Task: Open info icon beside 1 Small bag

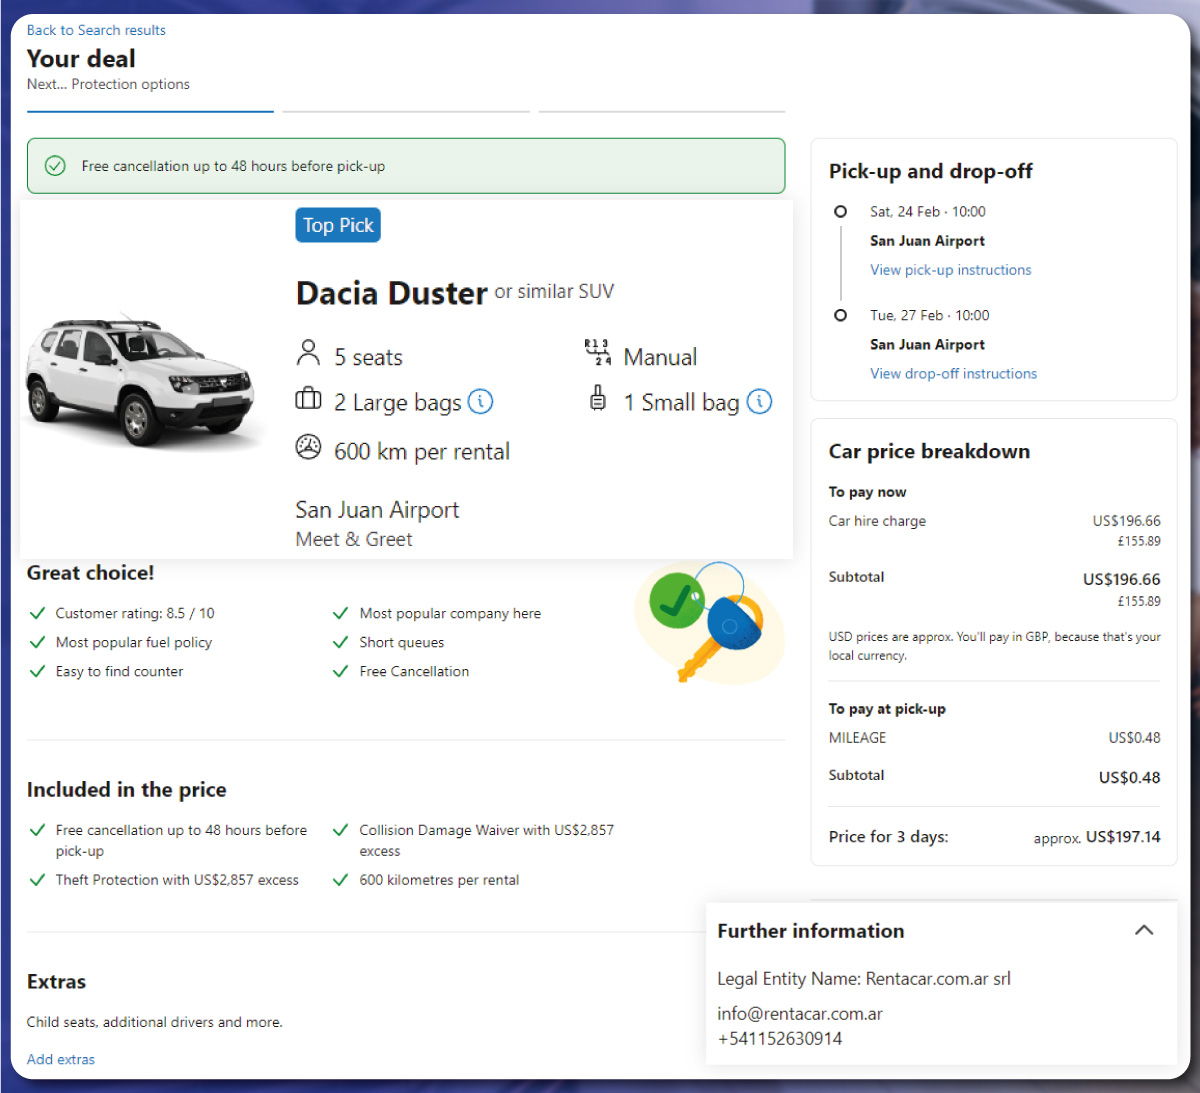Action: 760,402
